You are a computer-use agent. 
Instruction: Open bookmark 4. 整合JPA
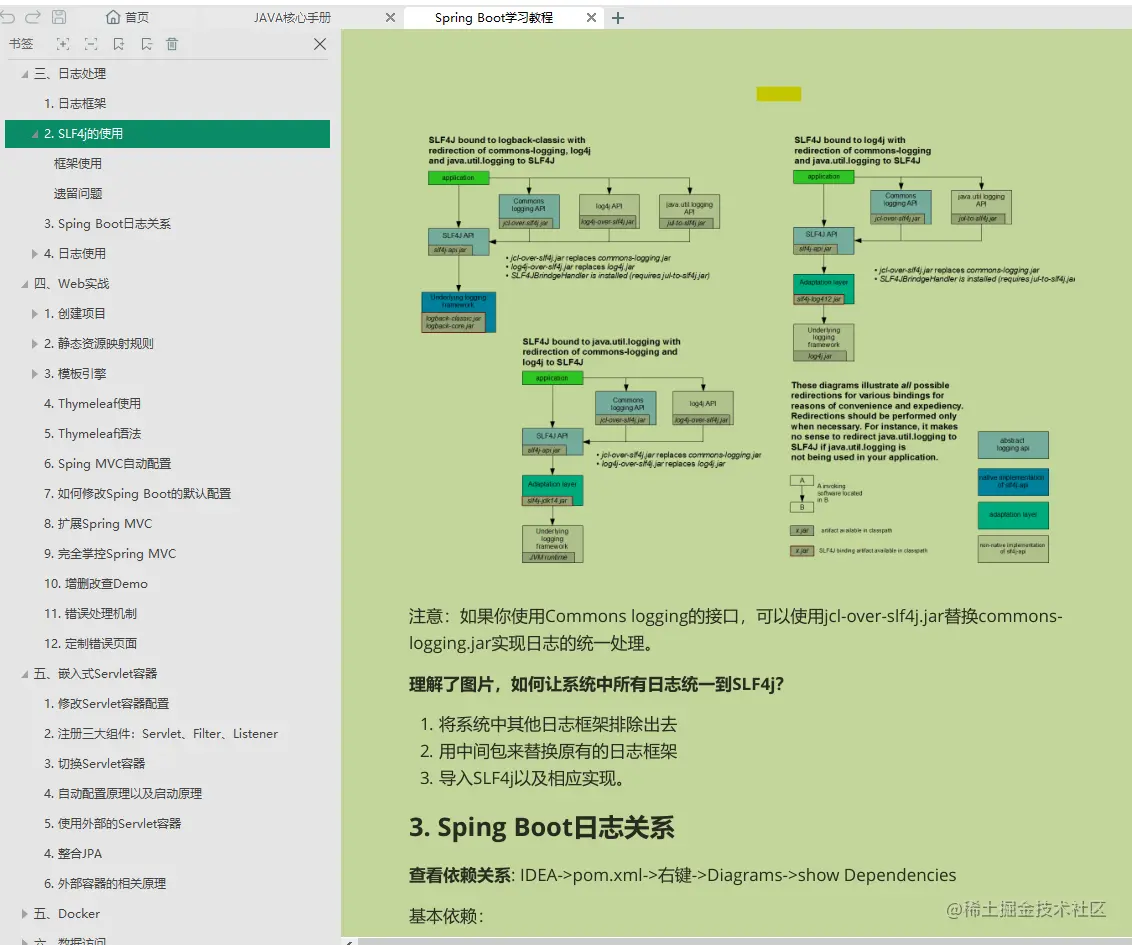coord(73,853)
